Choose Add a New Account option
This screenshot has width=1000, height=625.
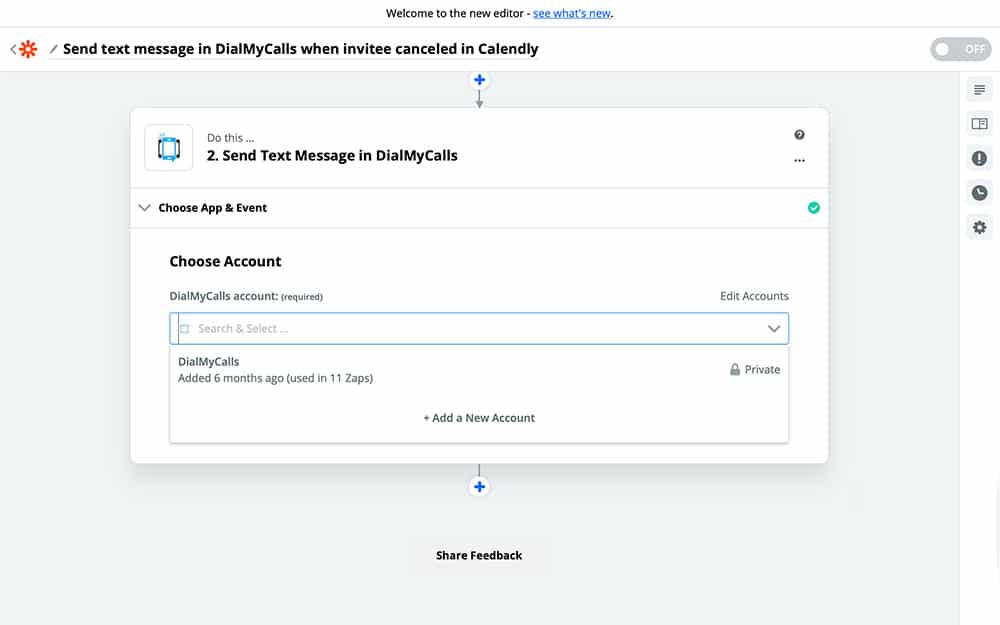479,418
